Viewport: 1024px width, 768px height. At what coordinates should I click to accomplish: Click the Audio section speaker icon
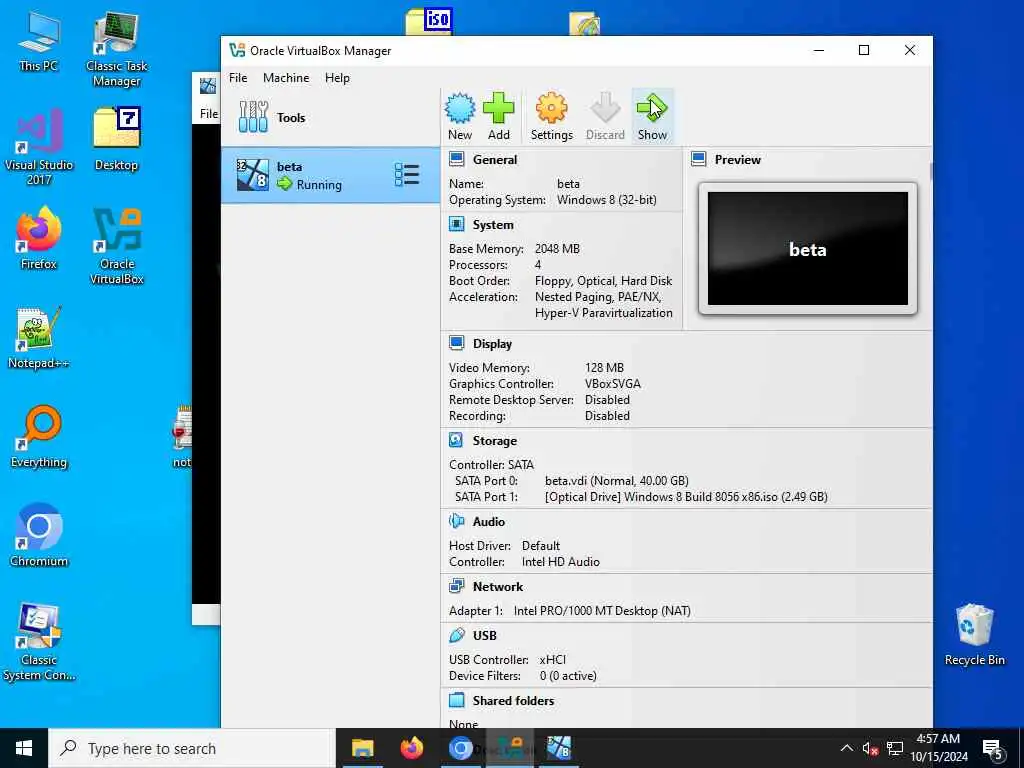point(456,521)
